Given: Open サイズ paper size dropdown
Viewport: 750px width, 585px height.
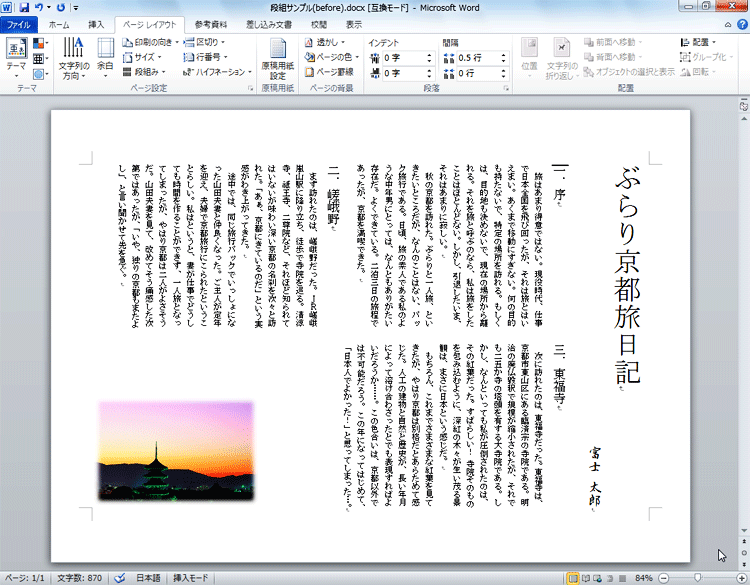Looking at the screenshot, I should [x=142, y=57].
